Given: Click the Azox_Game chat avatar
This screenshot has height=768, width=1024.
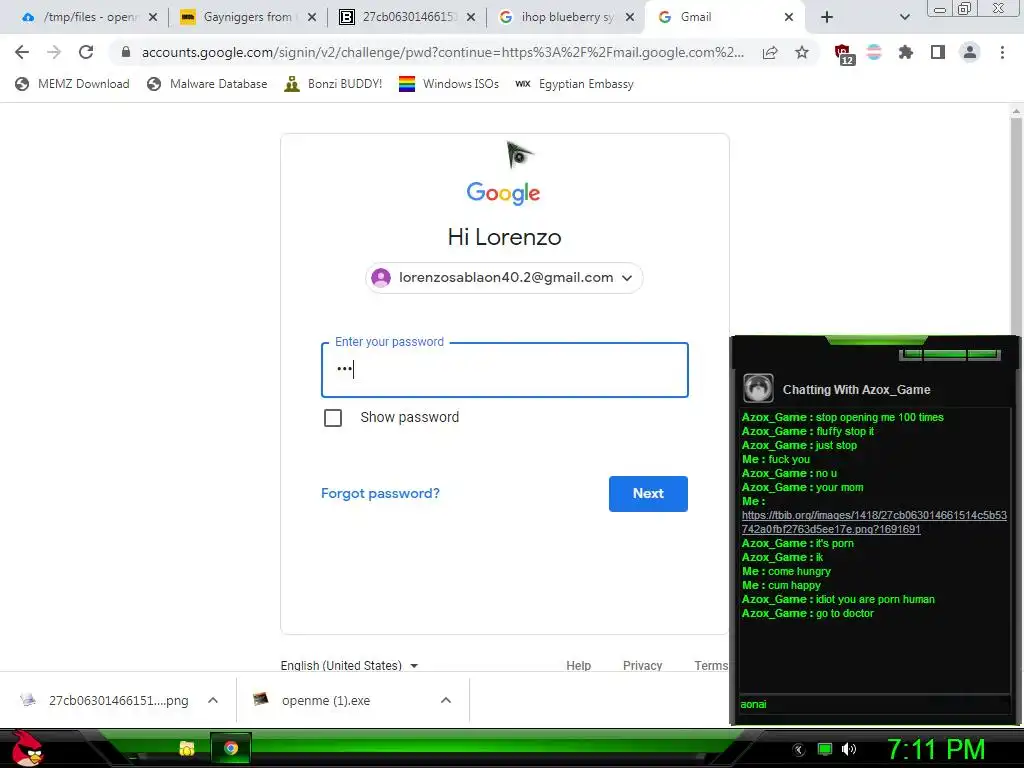Looking at the screenshot, I should pyautogui.click(x=758, y=389).
